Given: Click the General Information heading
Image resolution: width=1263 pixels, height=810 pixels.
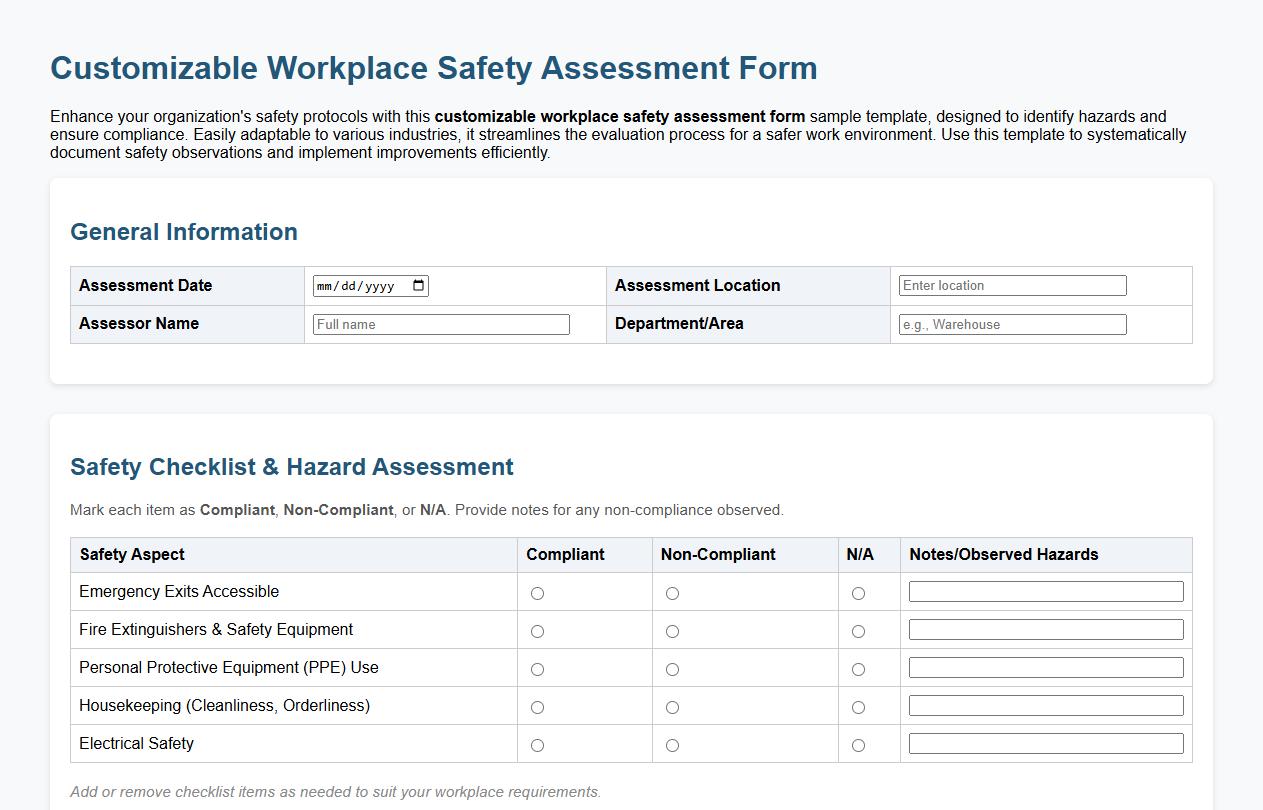Looking at the screenshot, I should click(183, 231).
